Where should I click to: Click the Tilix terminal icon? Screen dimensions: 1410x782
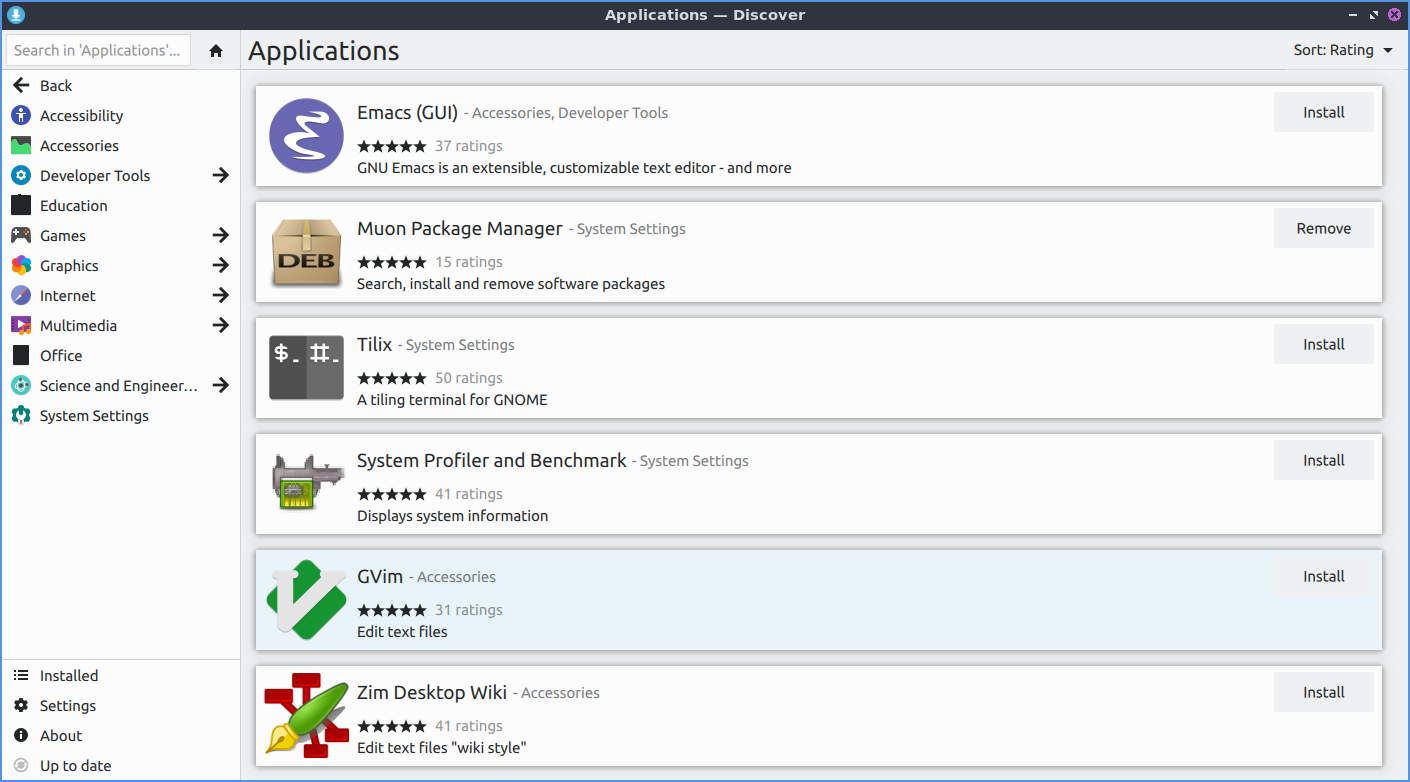coord(306,368)
